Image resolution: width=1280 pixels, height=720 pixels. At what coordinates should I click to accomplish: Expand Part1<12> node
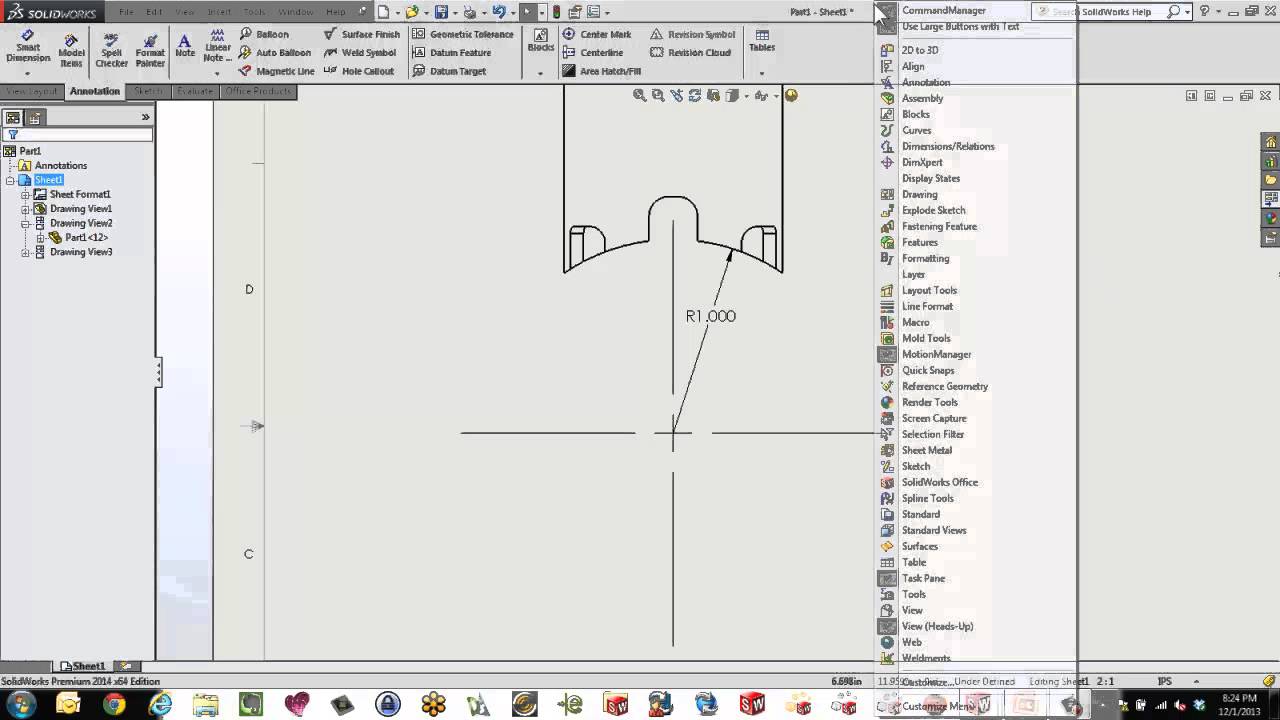click(40, 238)
